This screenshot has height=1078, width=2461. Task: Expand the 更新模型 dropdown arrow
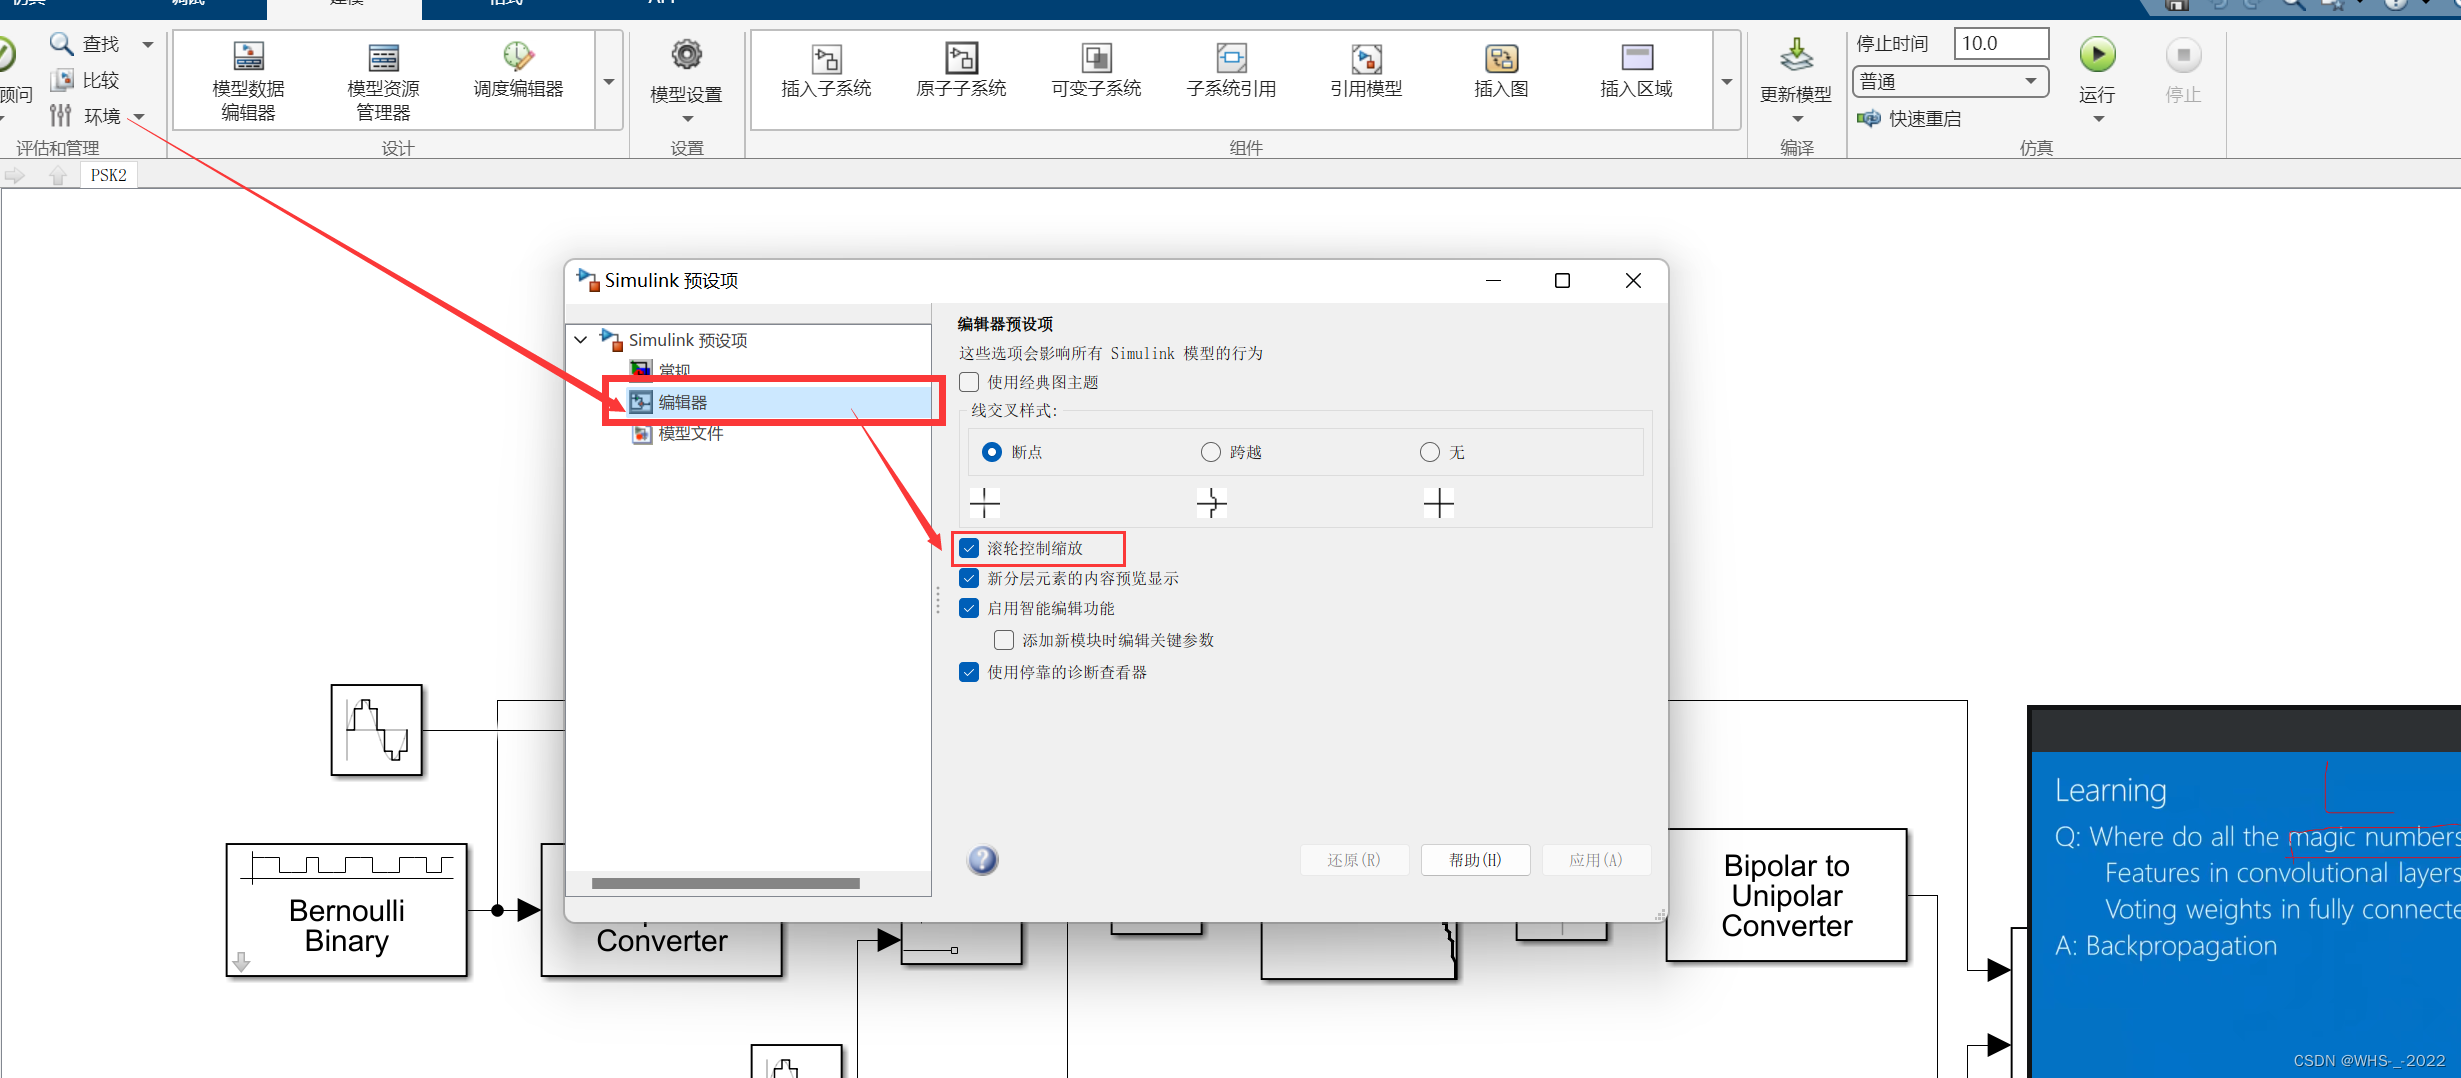pos(1797,119)
